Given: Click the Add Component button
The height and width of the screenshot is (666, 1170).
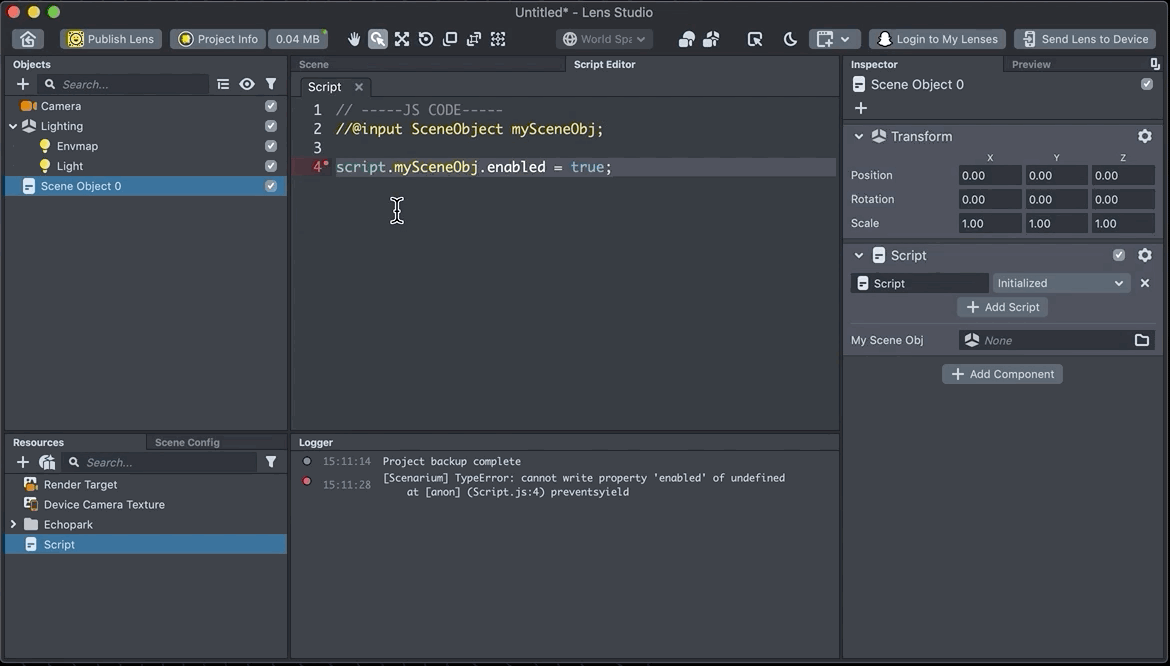Looking at the screenshot, I should pyautogui.click(x=1002, y=374).
